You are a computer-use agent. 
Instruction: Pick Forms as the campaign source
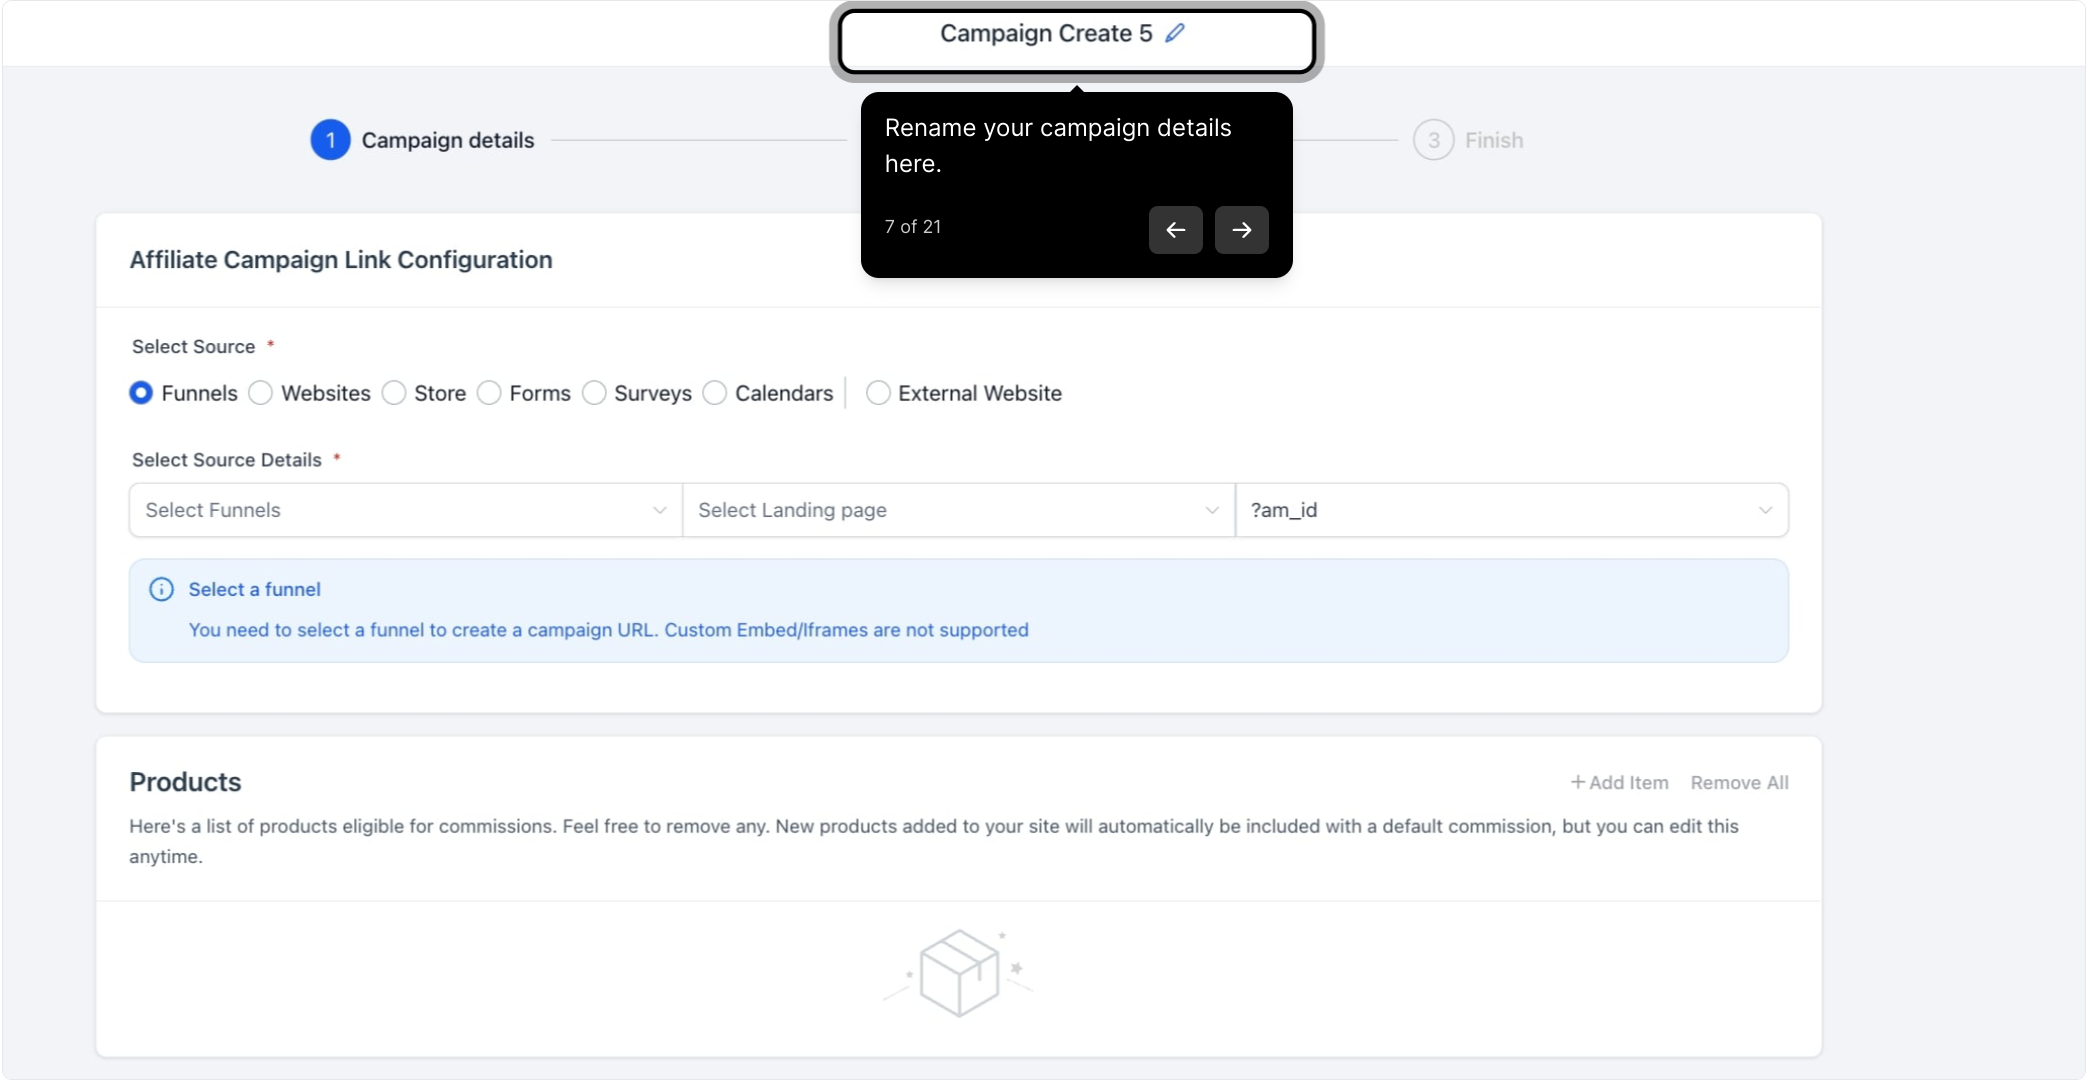[489, 393]
